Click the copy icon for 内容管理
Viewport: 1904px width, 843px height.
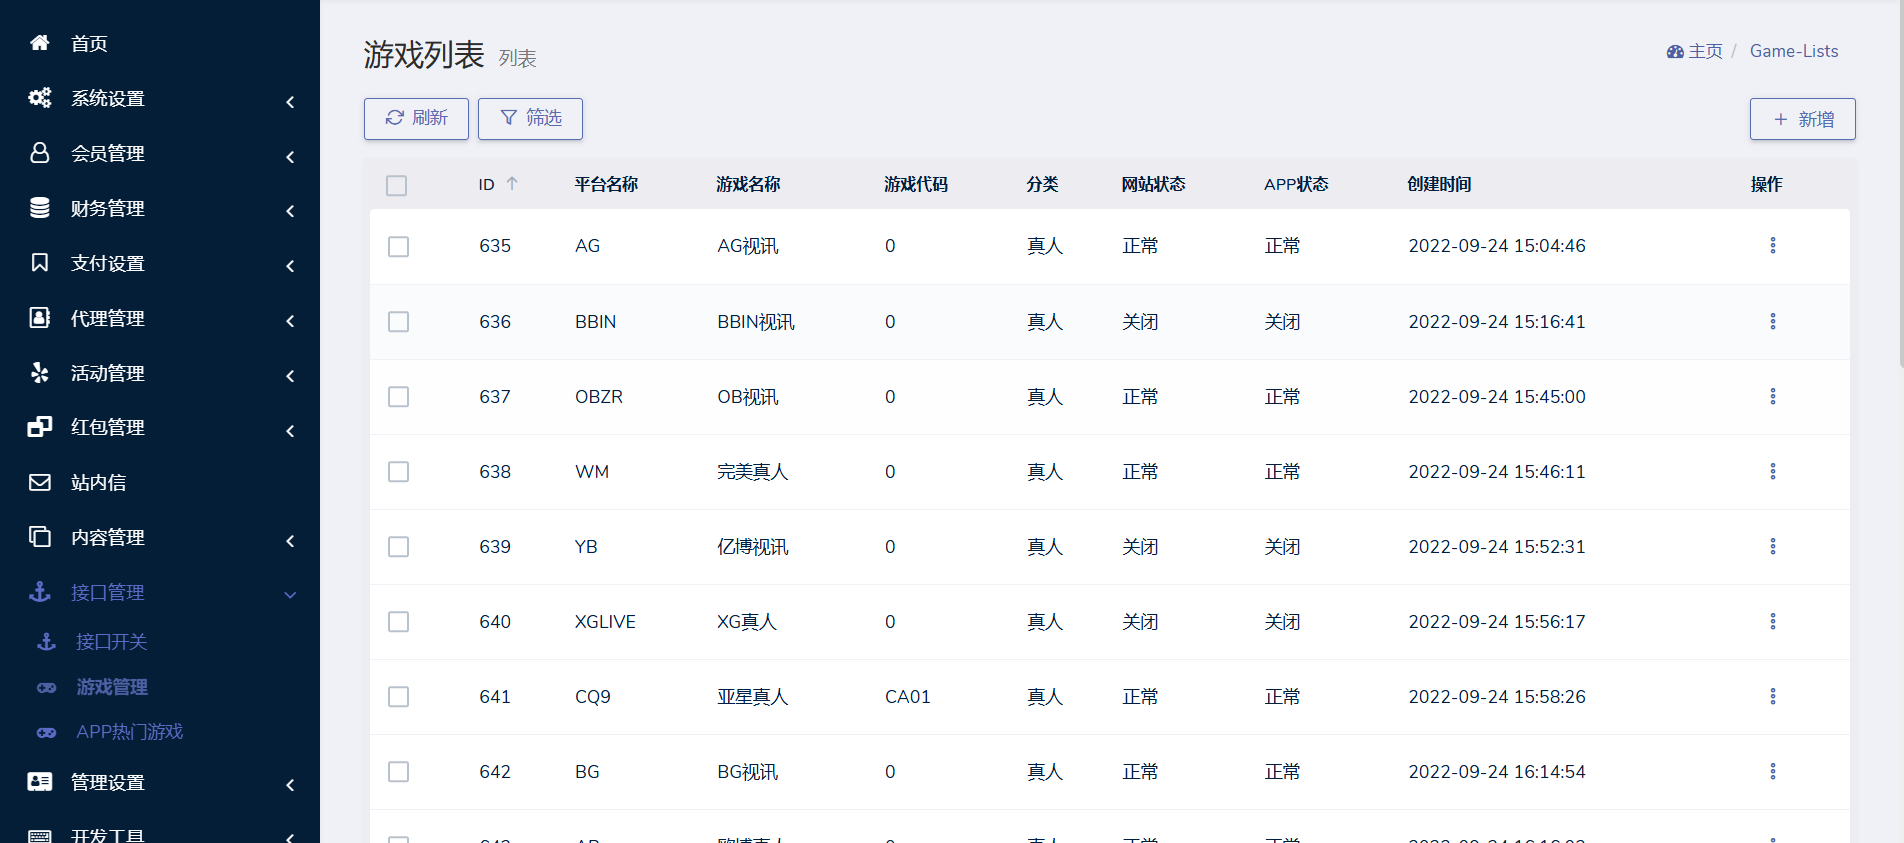point(40,537)
